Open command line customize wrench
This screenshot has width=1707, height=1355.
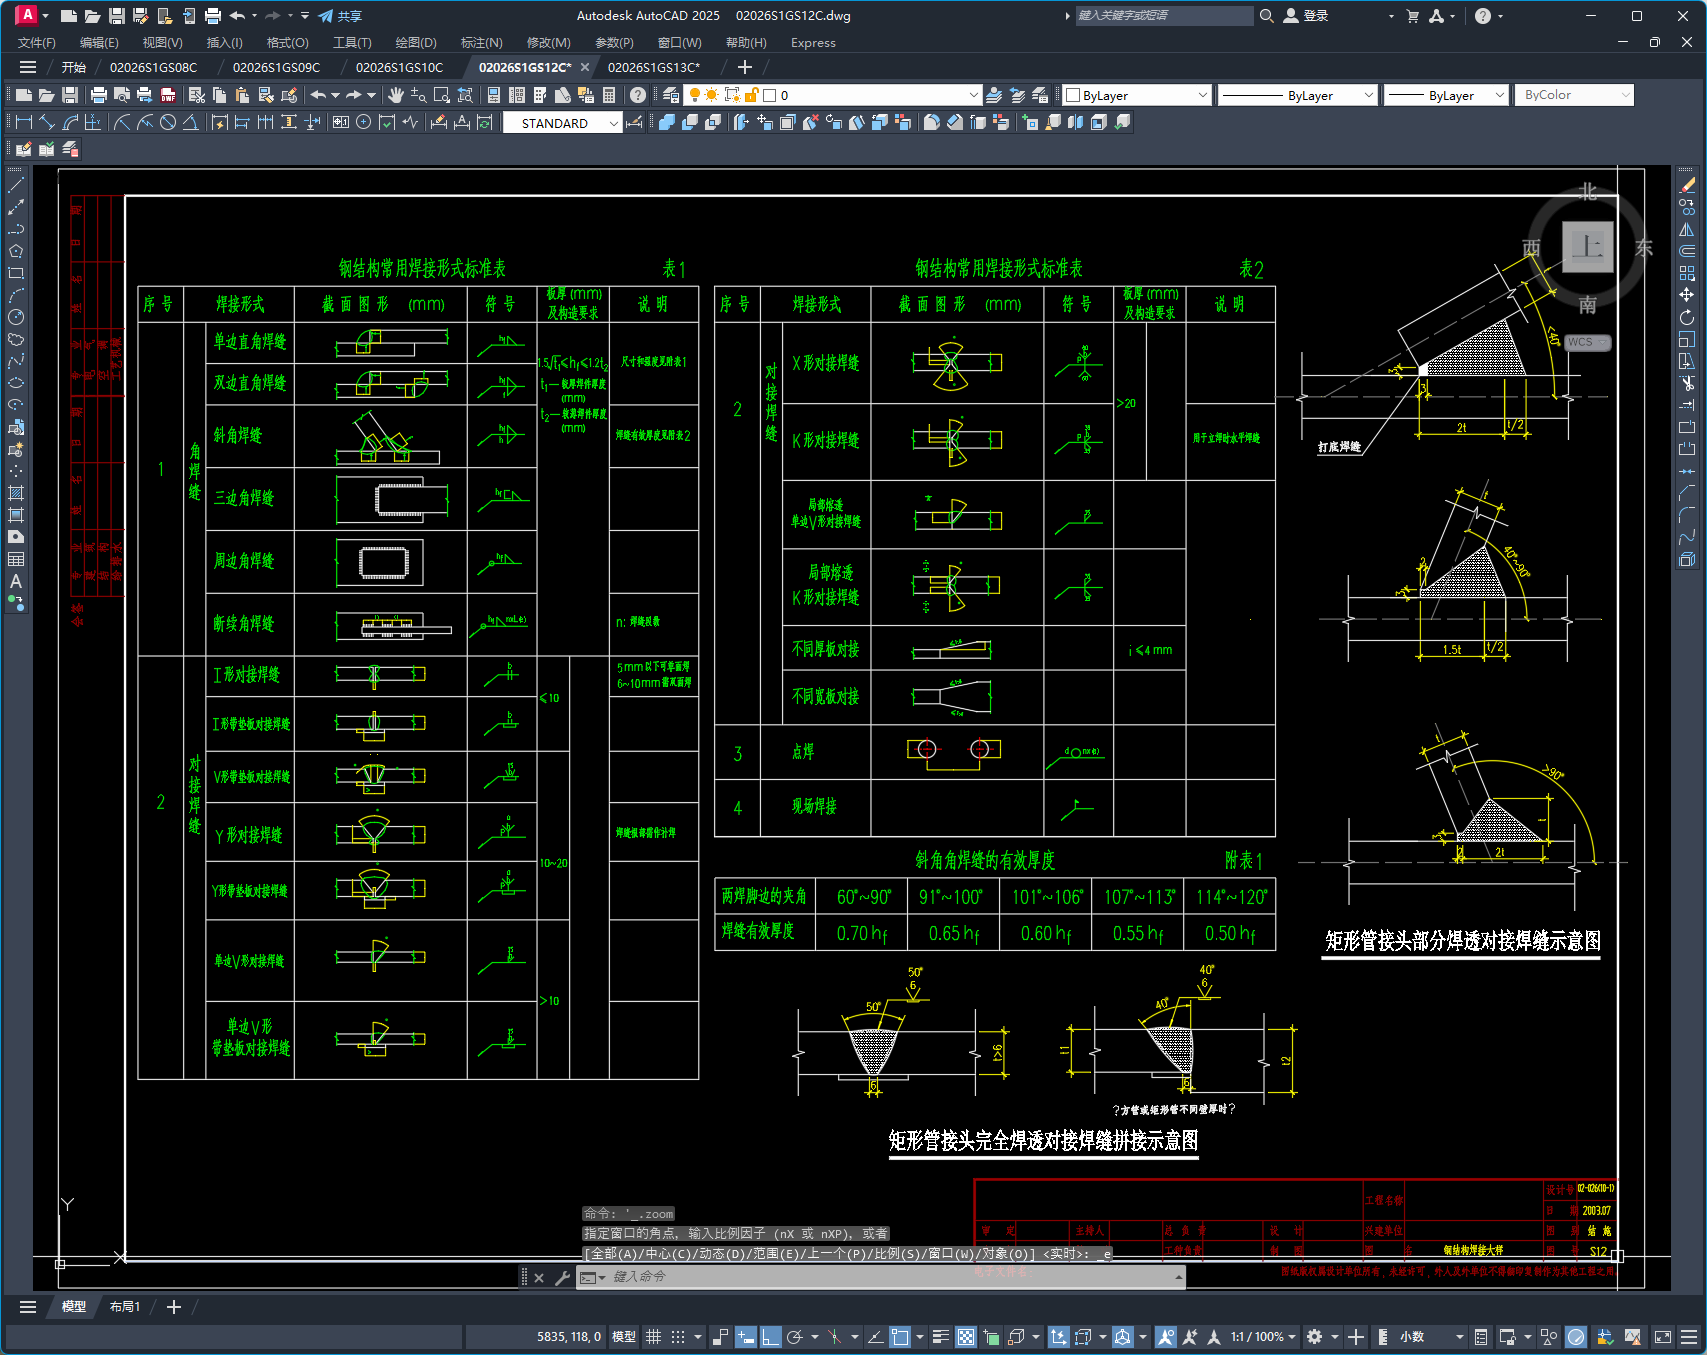(x=563, y=1277)
